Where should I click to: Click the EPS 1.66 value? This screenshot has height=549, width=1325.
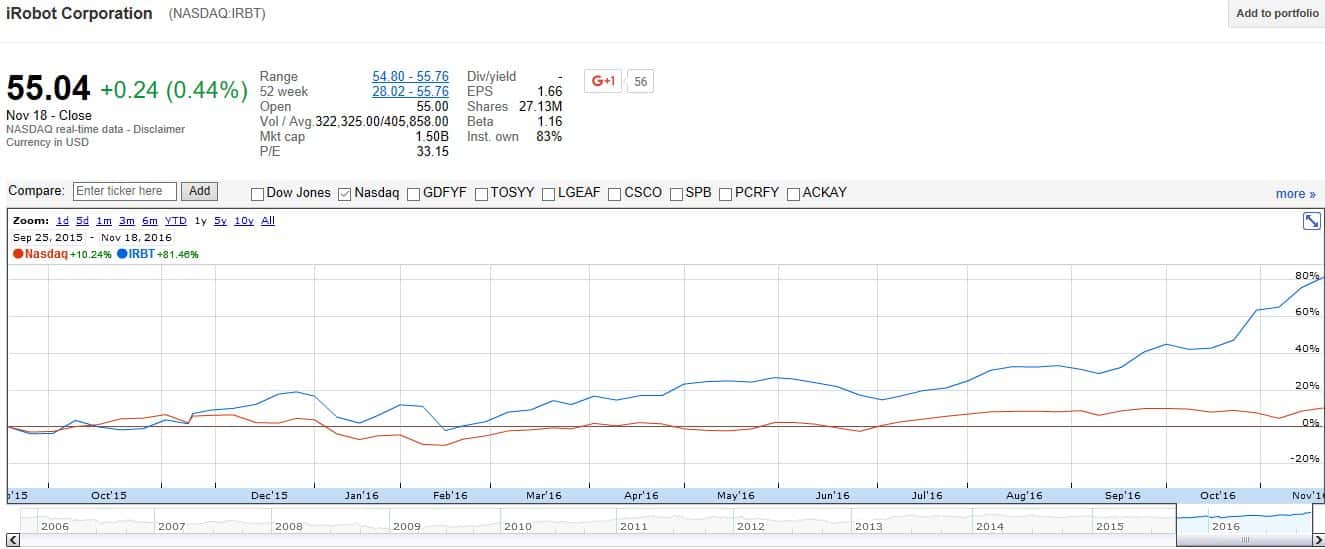tap(549, 91)
